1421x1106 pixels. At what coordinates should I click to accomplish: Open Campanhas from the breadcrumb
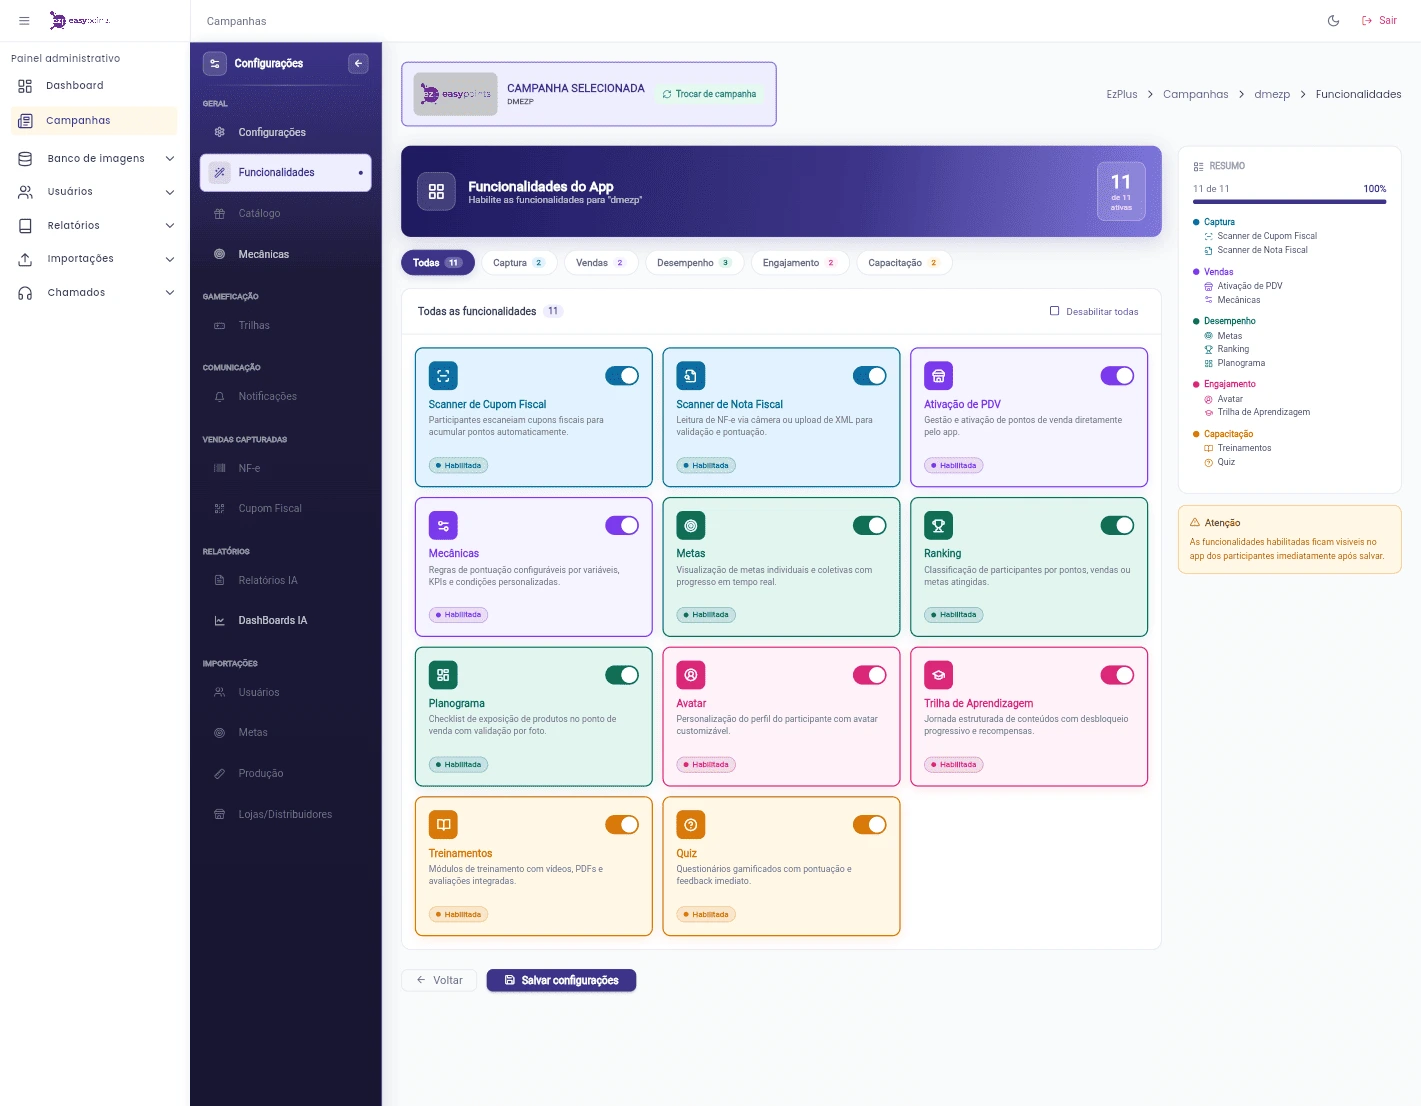tap(1195, 94)
